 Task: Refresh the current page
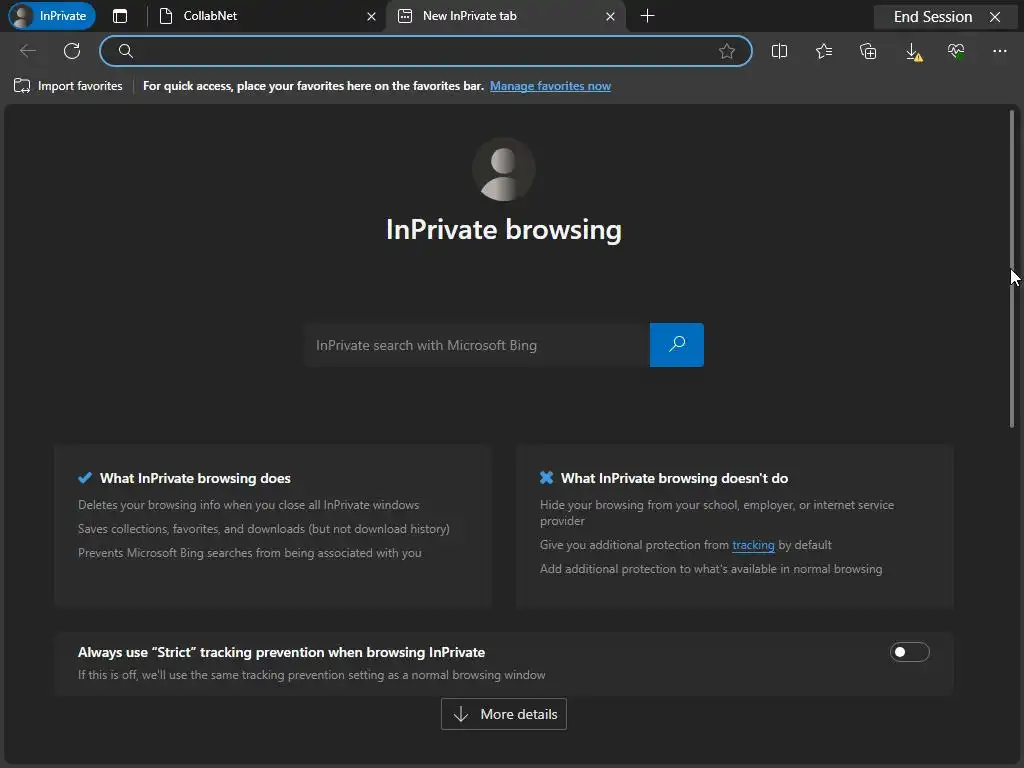[72, 51]
